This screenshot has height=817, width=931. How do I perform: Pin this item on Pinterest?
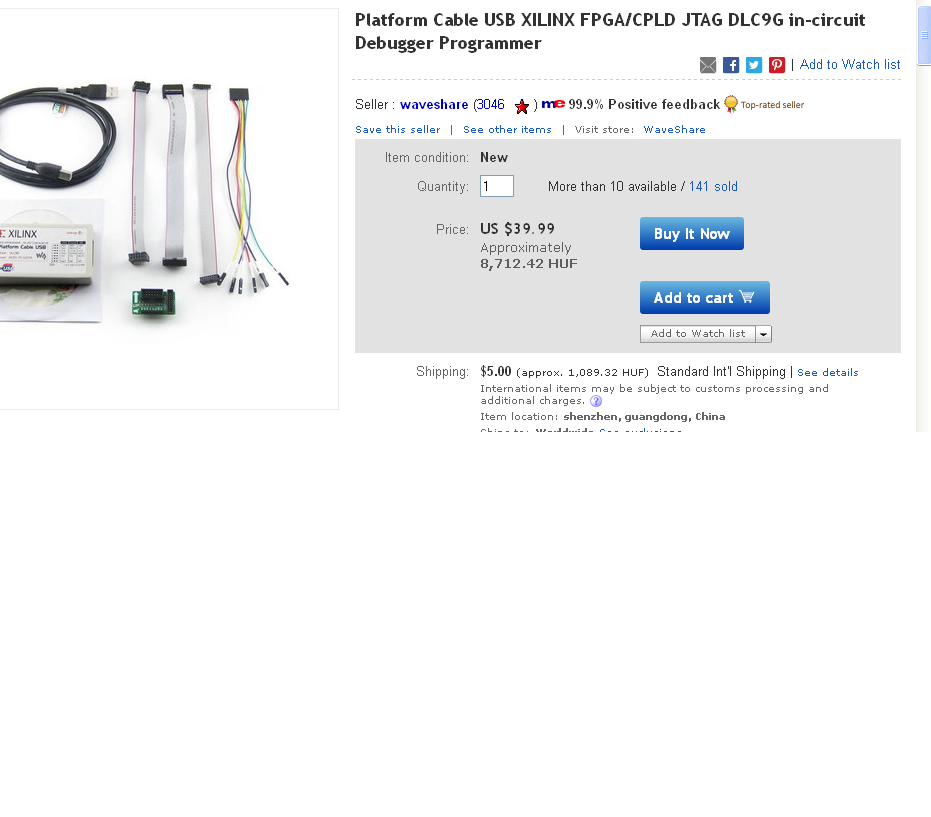coord(777,65)
